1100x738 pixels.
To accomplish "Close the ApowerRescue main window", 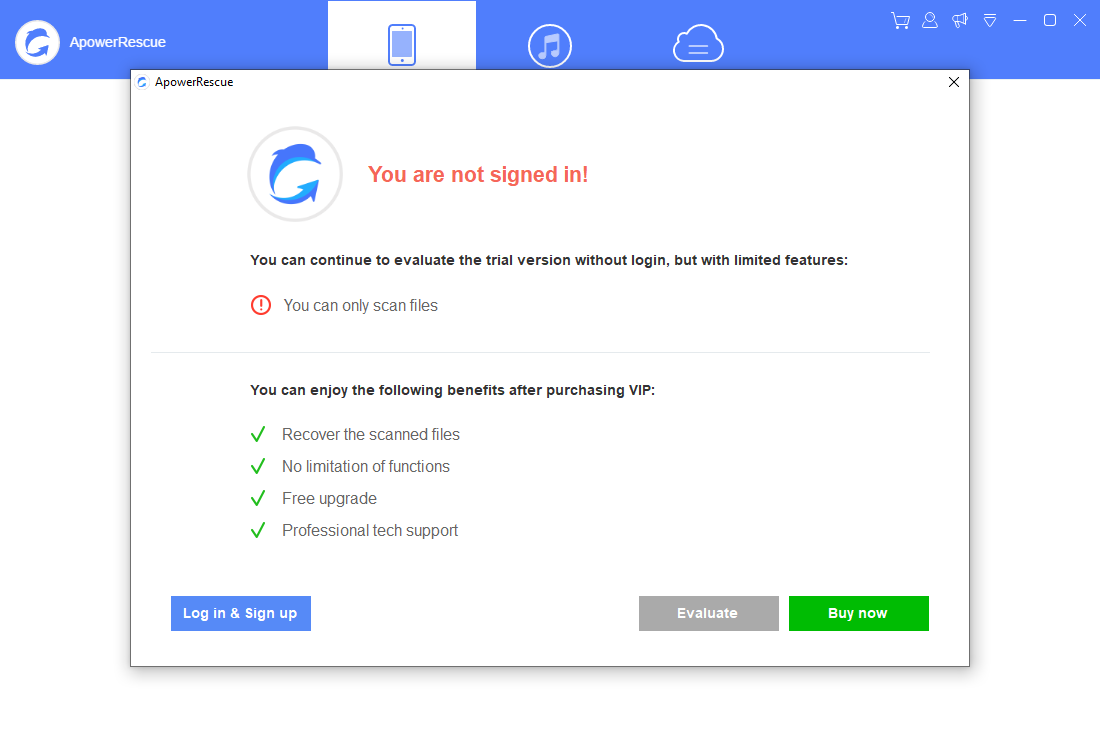I will (1080, 20).
